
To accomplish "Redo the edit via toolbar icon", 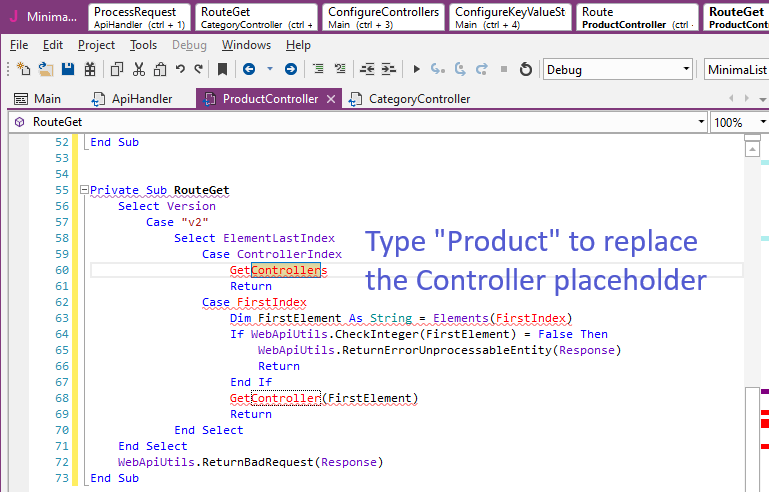I will 199,69.
